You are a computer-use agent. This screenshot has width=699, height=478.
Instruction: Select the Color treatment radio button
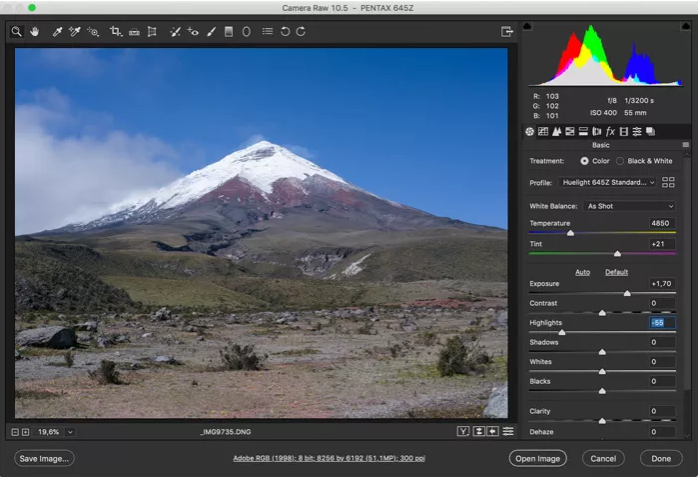point(585,161)
